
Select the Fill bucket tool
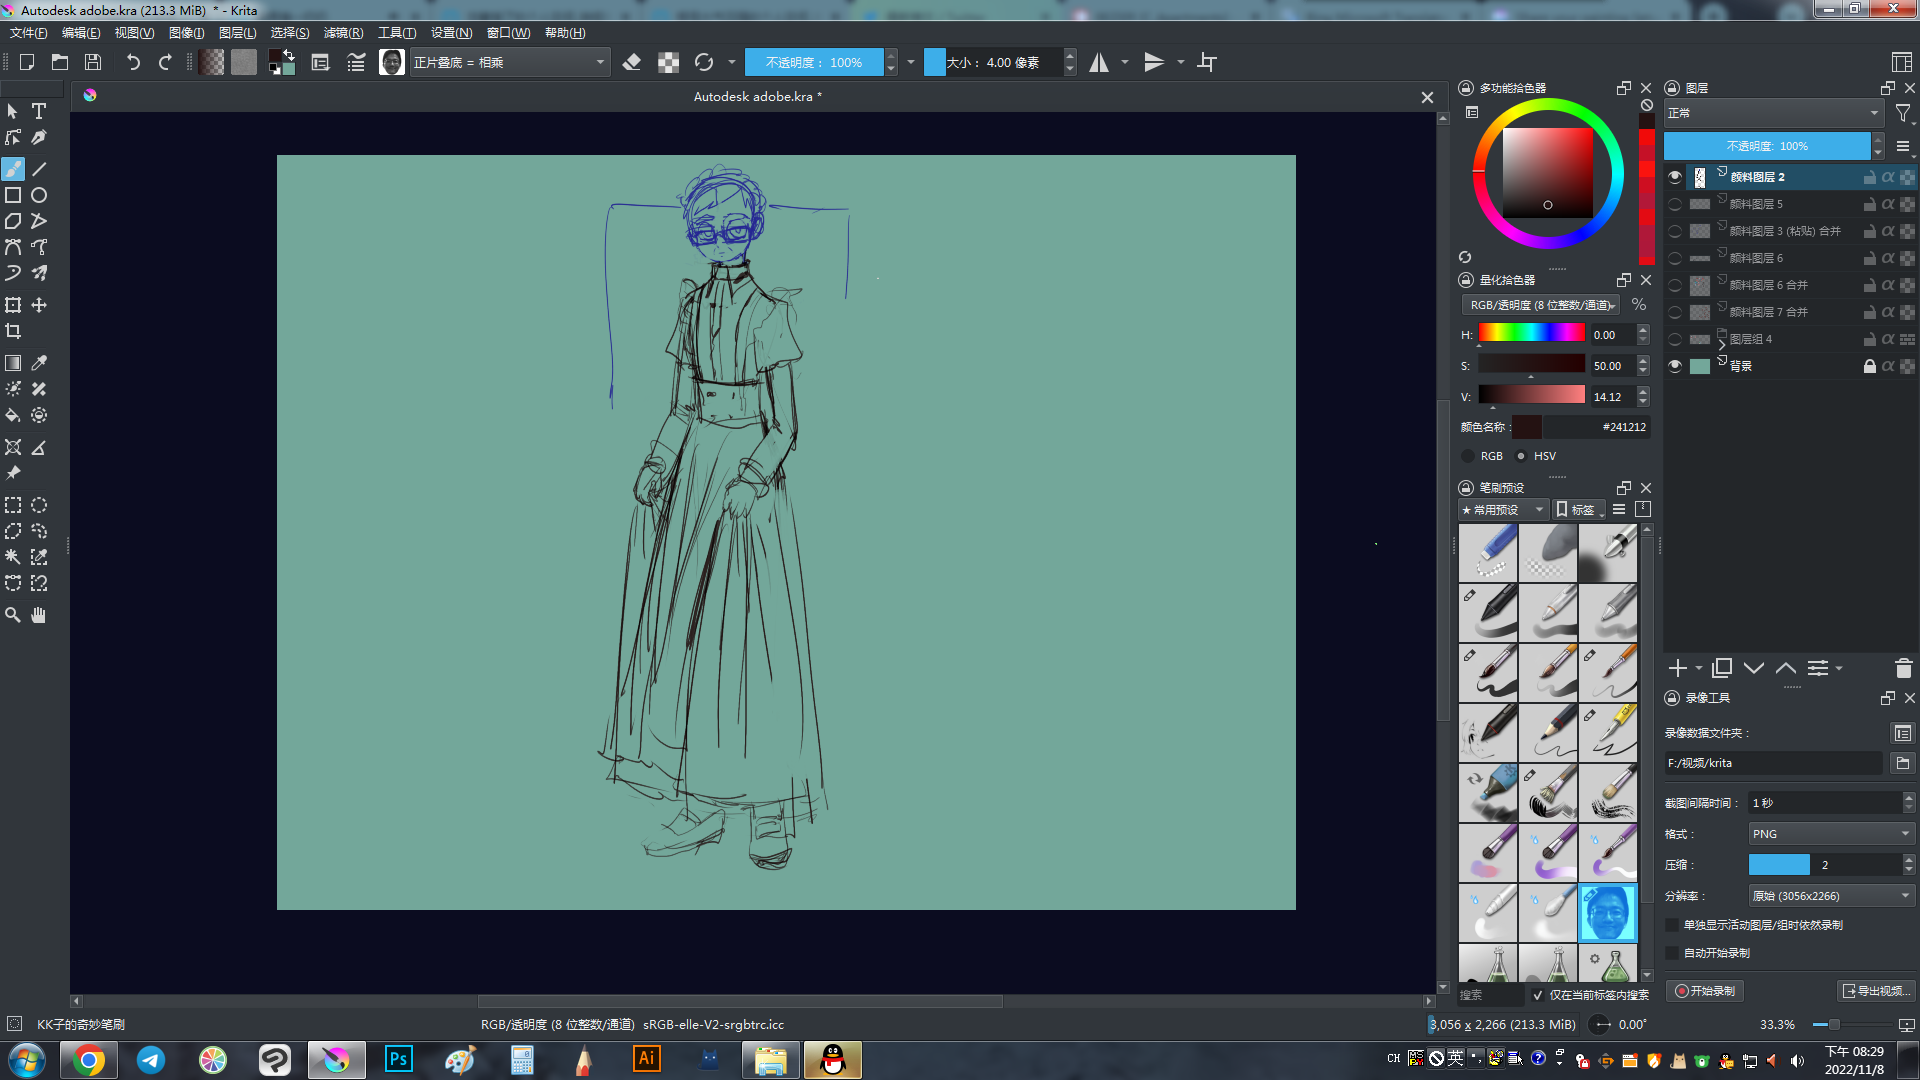point(13,415)
